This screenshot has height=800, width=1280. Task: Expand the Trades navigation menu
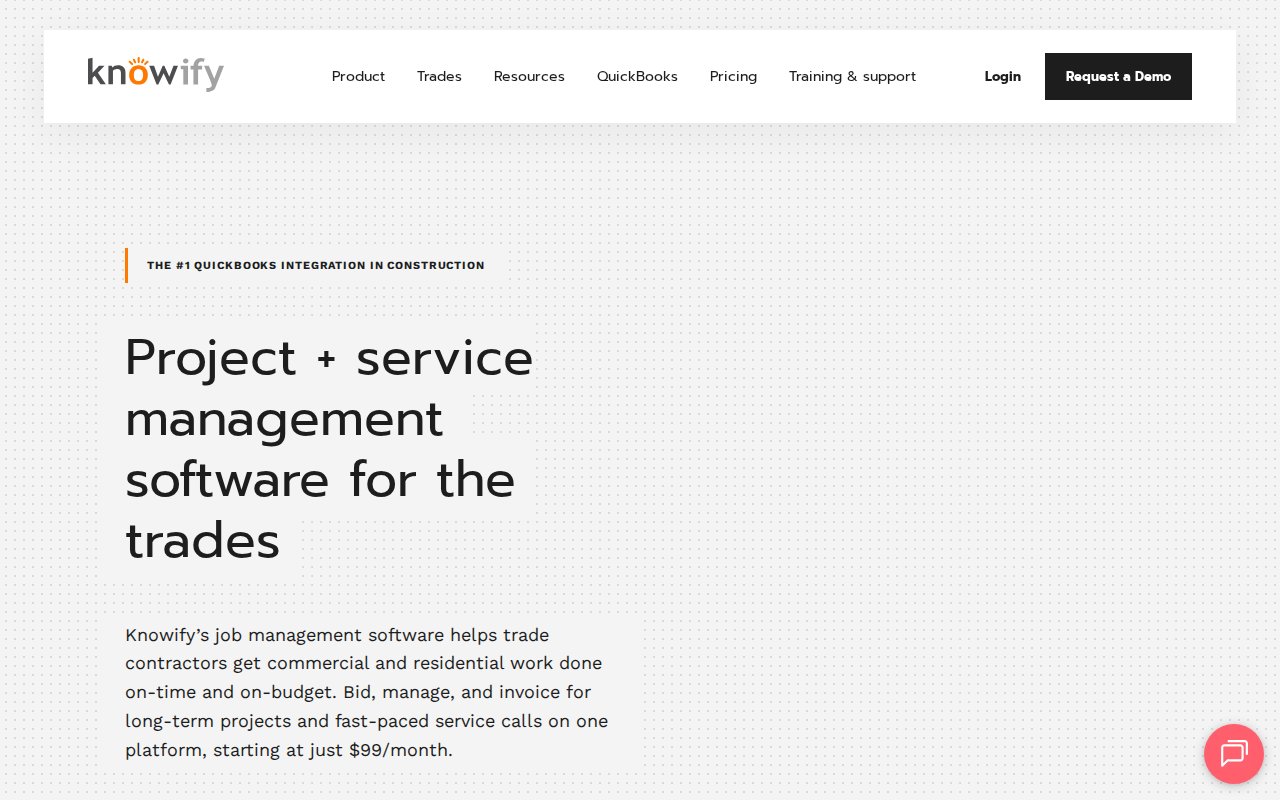point(439,76)
